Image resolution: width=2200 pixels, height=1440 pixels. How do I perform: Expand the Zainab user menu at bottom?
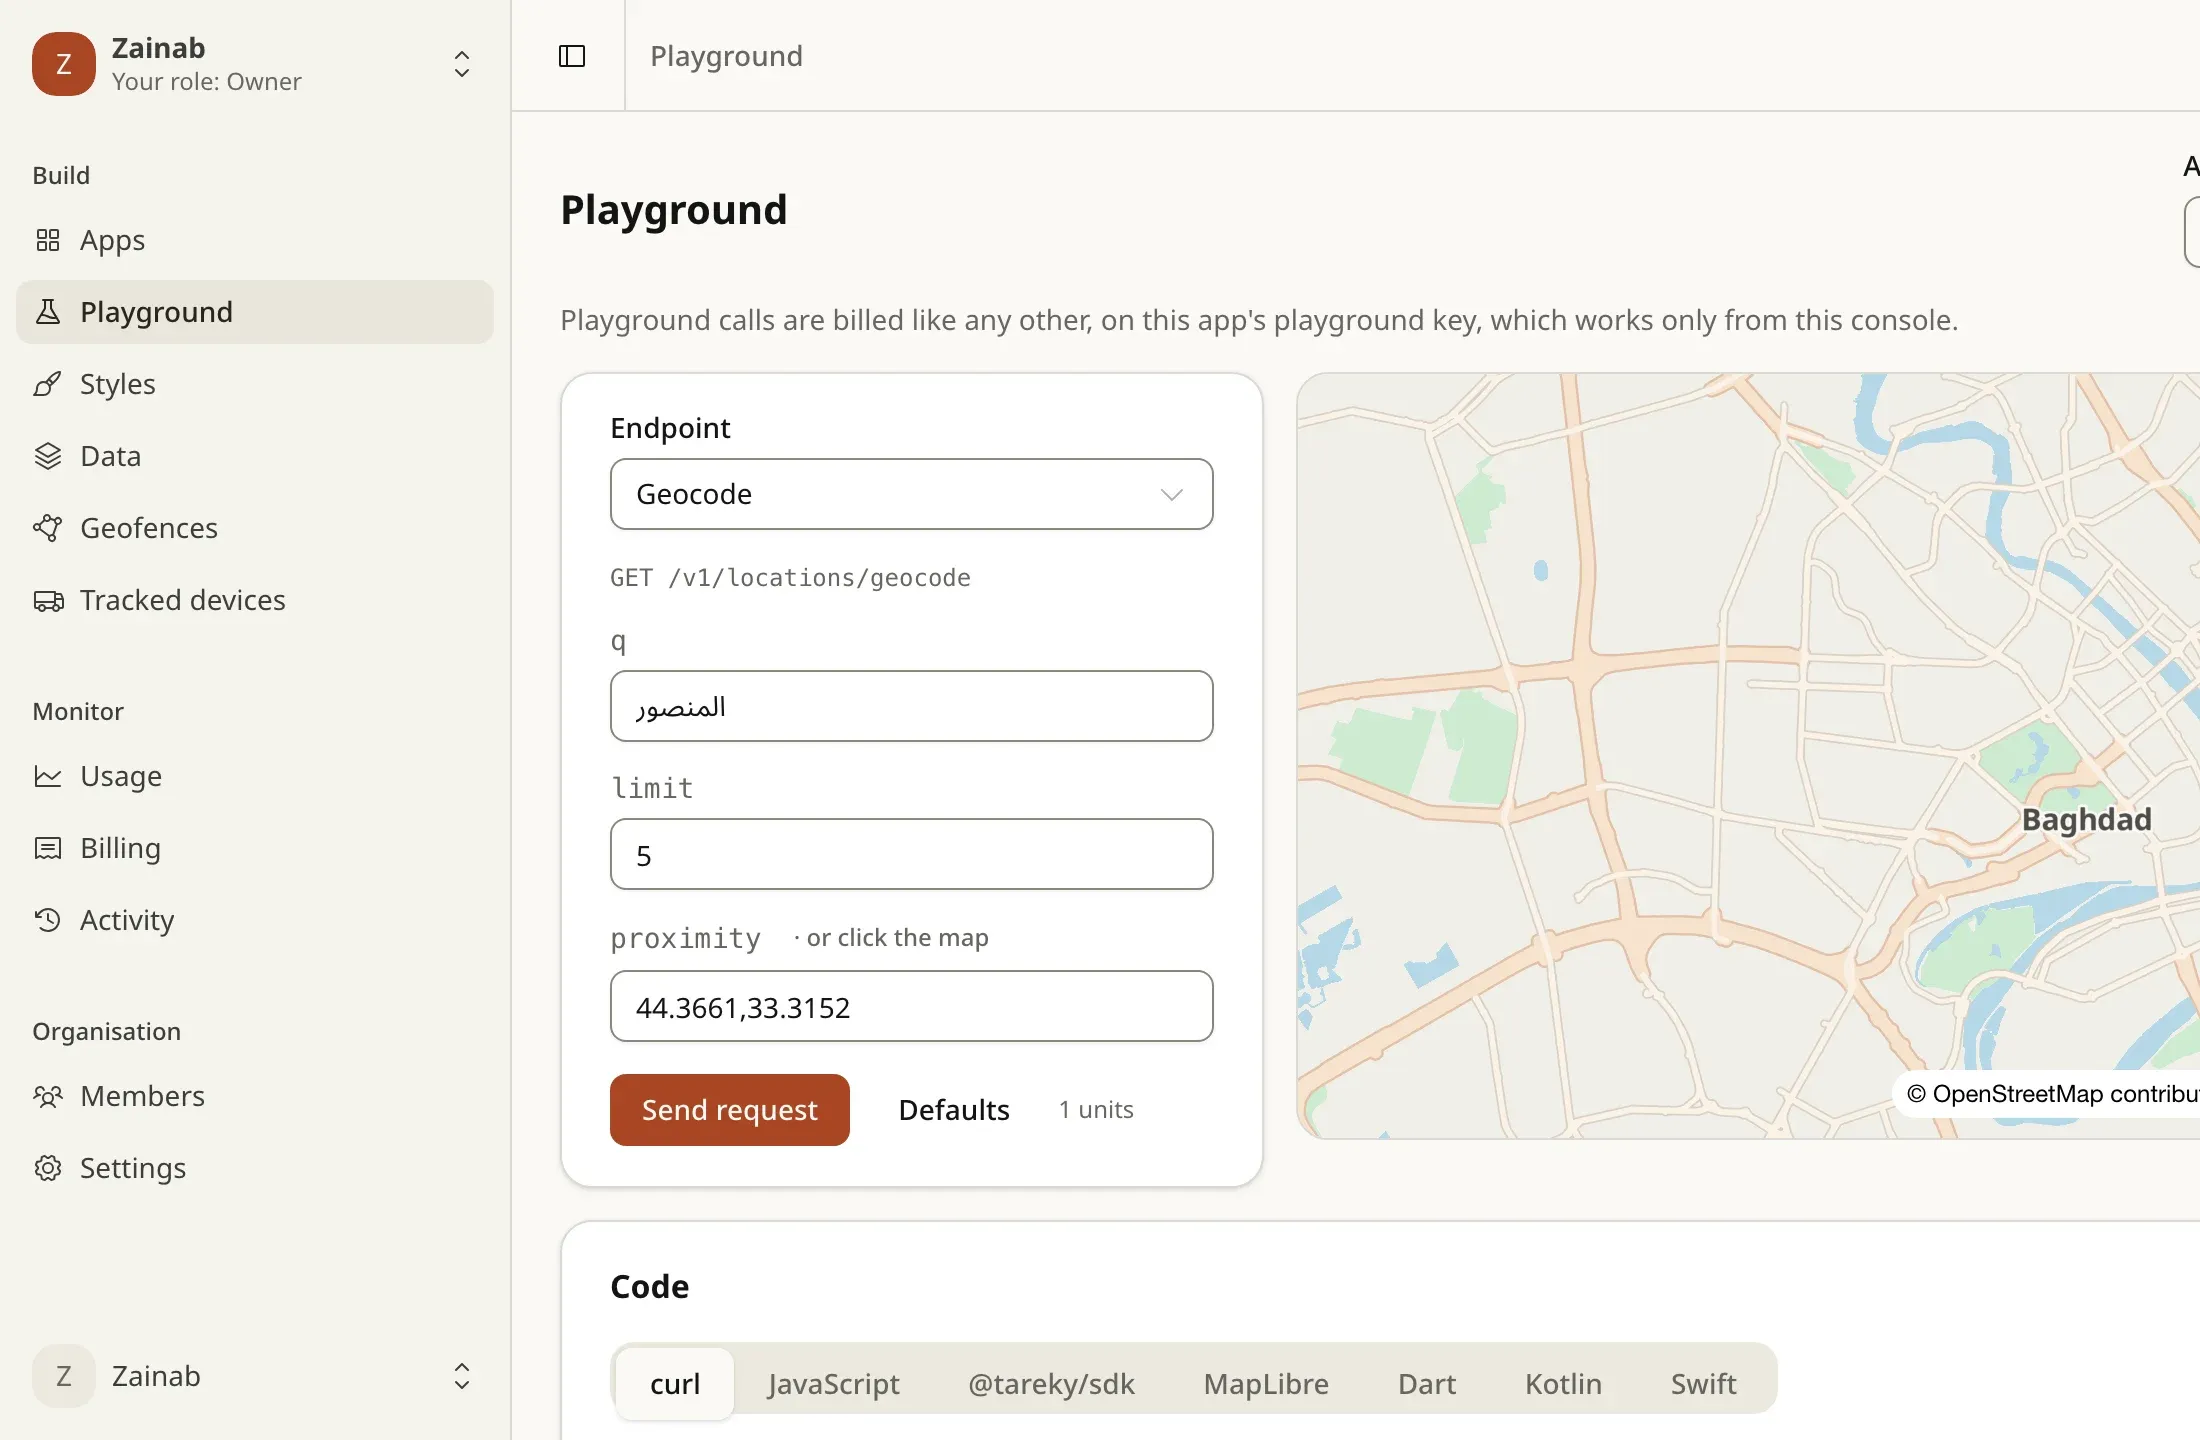coord(255,1376)
